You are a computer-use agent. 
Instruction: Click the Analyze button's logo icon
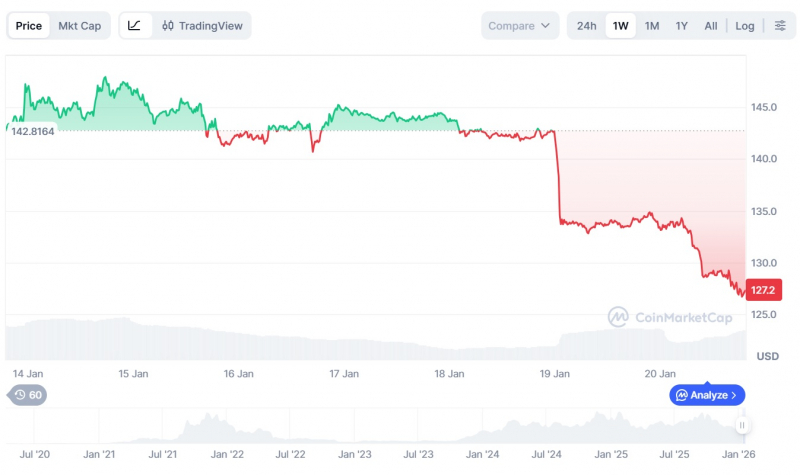point(682,395)
